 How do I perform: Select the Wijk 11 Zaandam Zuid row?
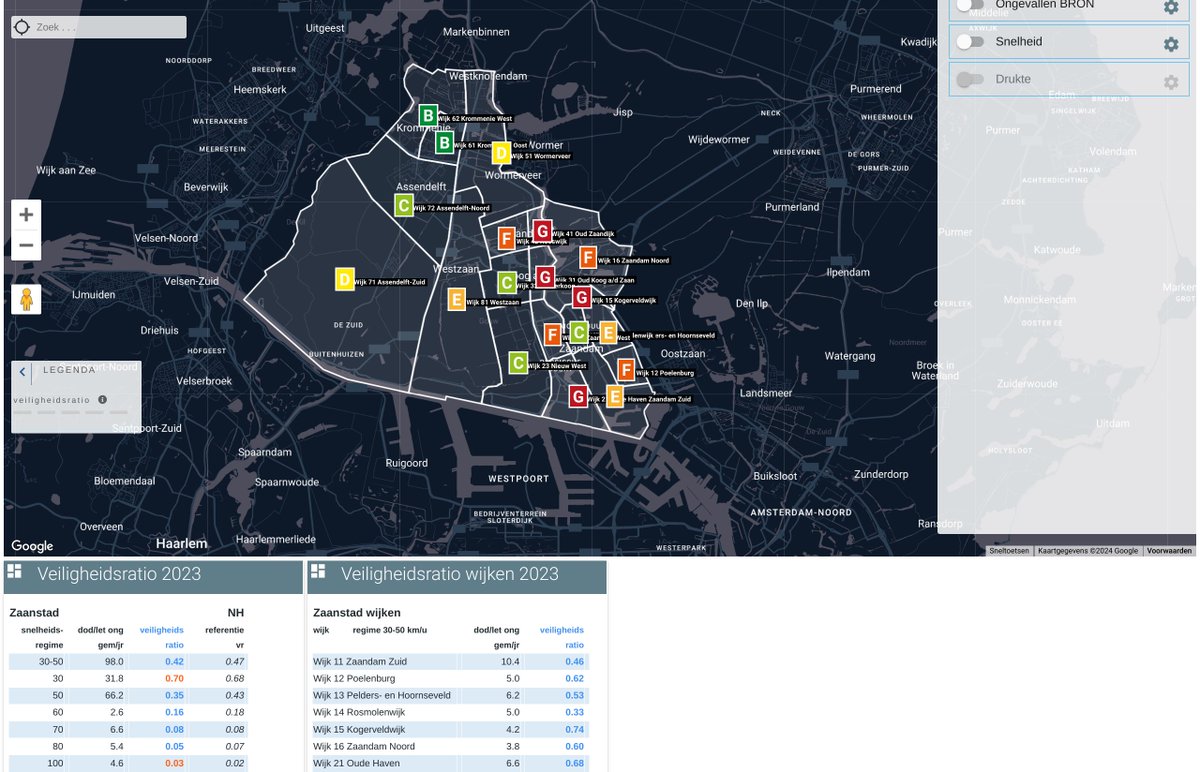coord(449,662)
